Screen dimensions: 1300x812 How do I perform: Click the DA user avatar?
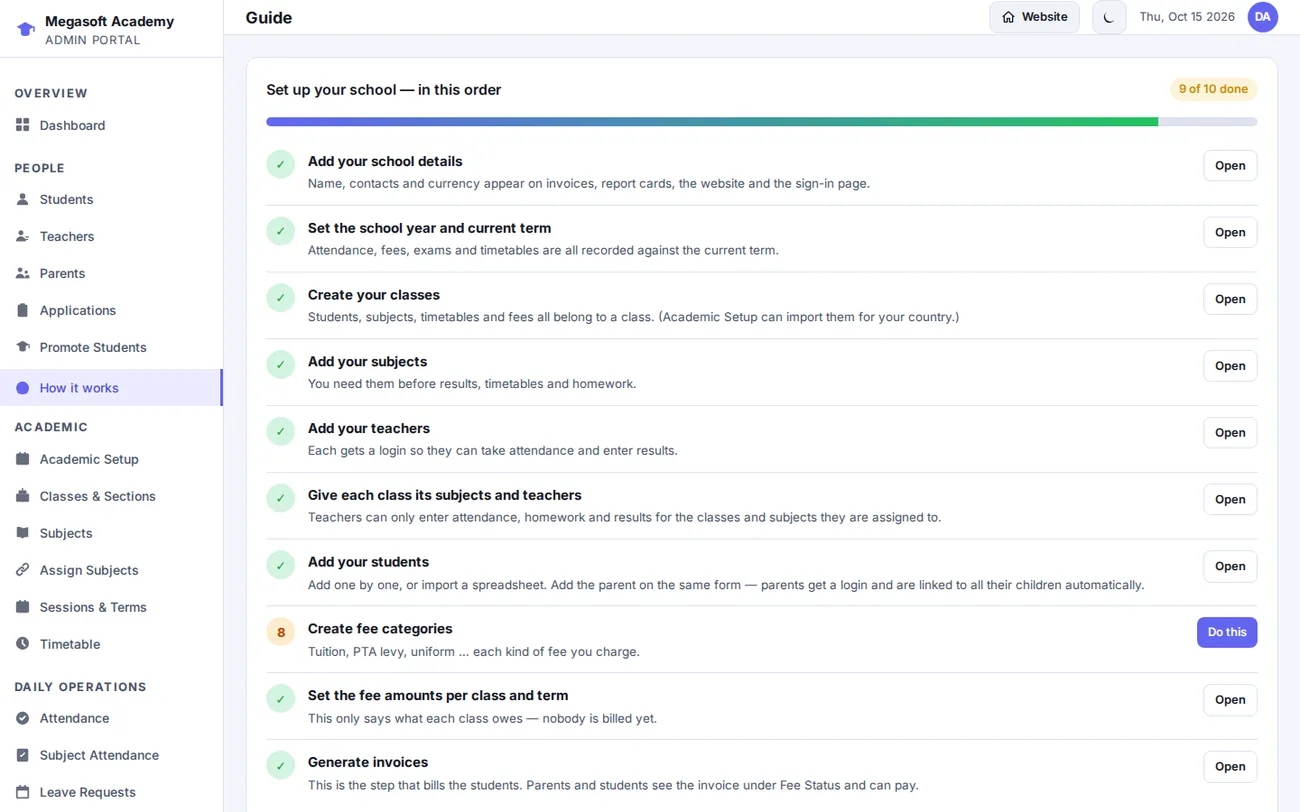(1263, 17)
